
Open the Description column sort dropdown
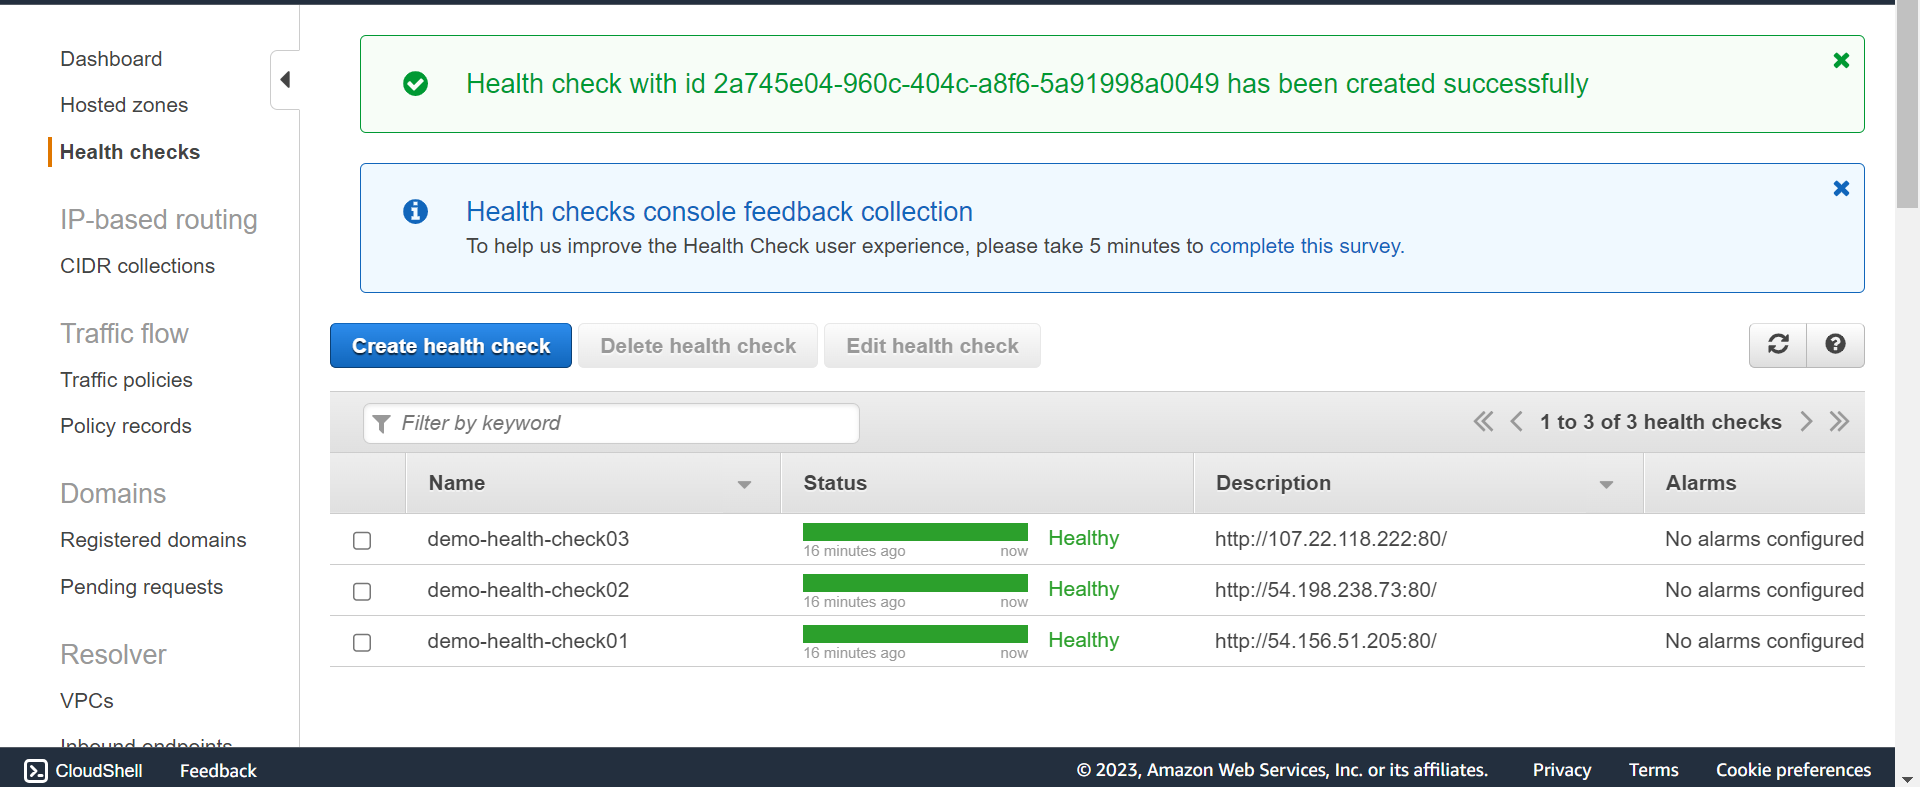click(1606, 485)
